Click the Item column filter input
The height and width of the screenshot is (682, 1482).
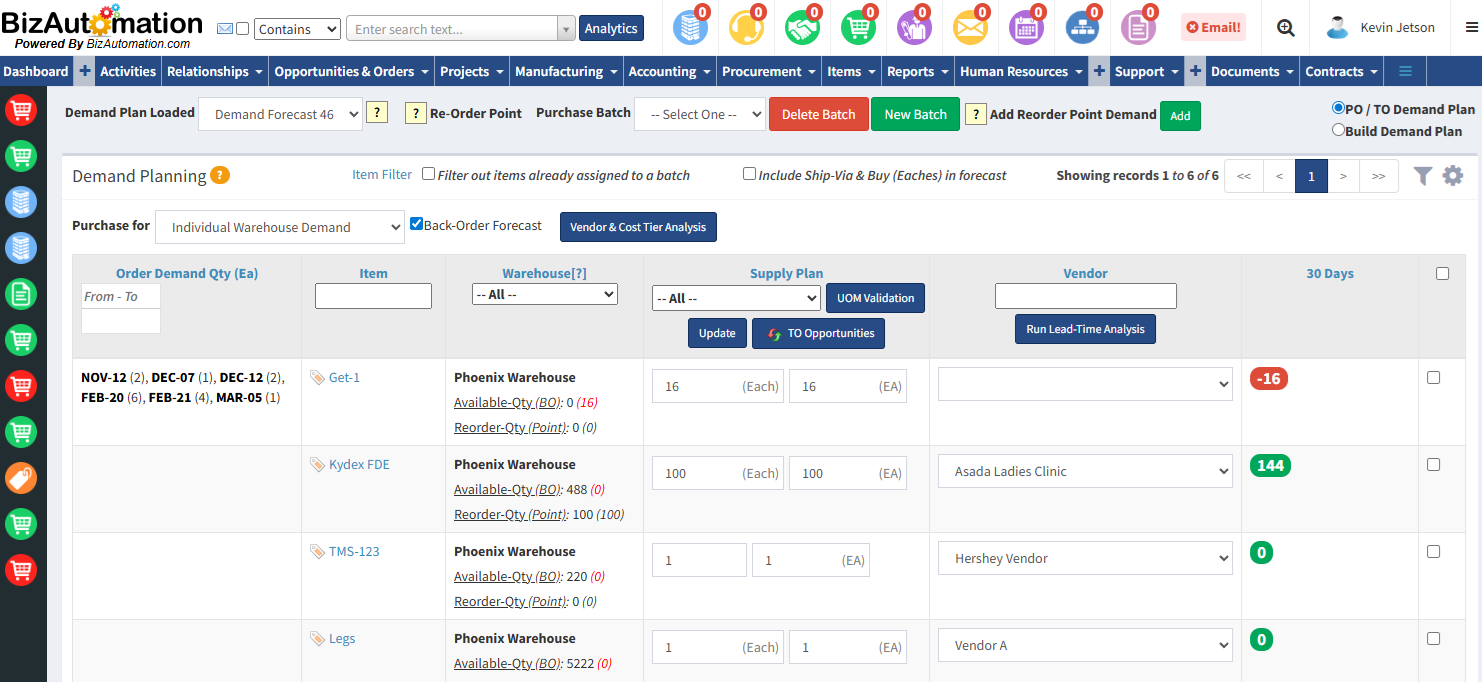click(373, 296)
